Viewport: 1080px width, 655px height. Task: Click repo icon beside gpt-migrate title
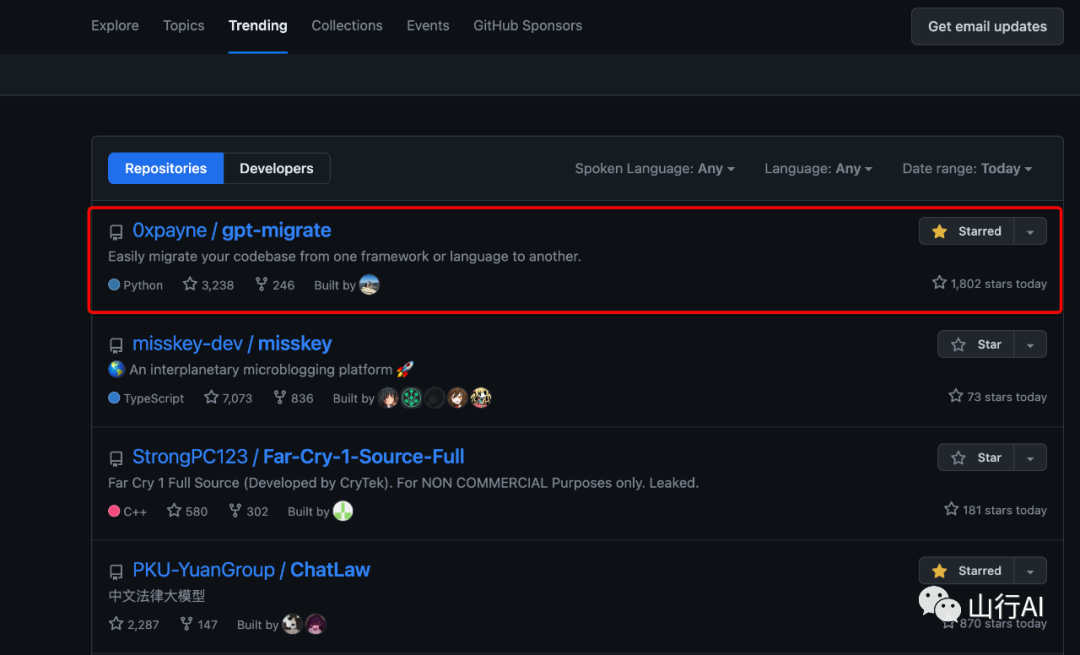pos(116,232)
